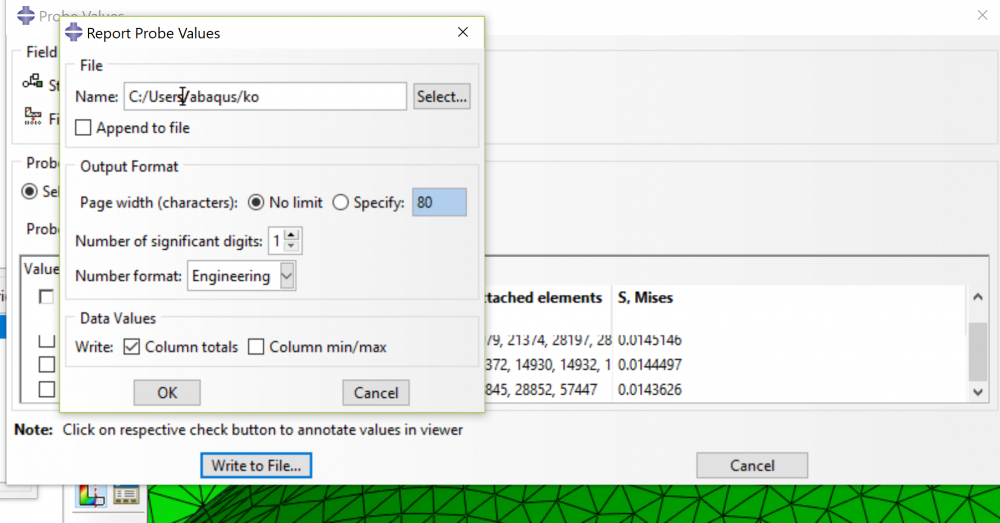Select the 0.0143626 Mises value cell
The image size is (1000, 523).
pyautogui.click(x=649, y=390)
